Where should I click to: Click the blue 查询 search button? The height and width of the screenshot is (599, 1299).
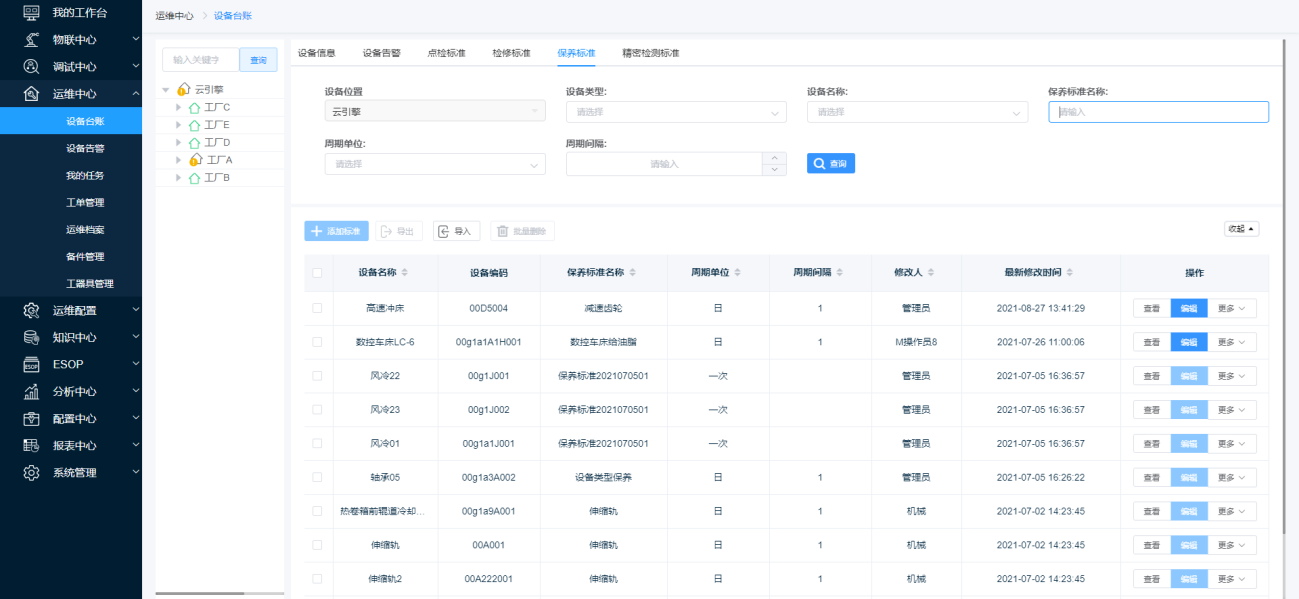[830, 163]
